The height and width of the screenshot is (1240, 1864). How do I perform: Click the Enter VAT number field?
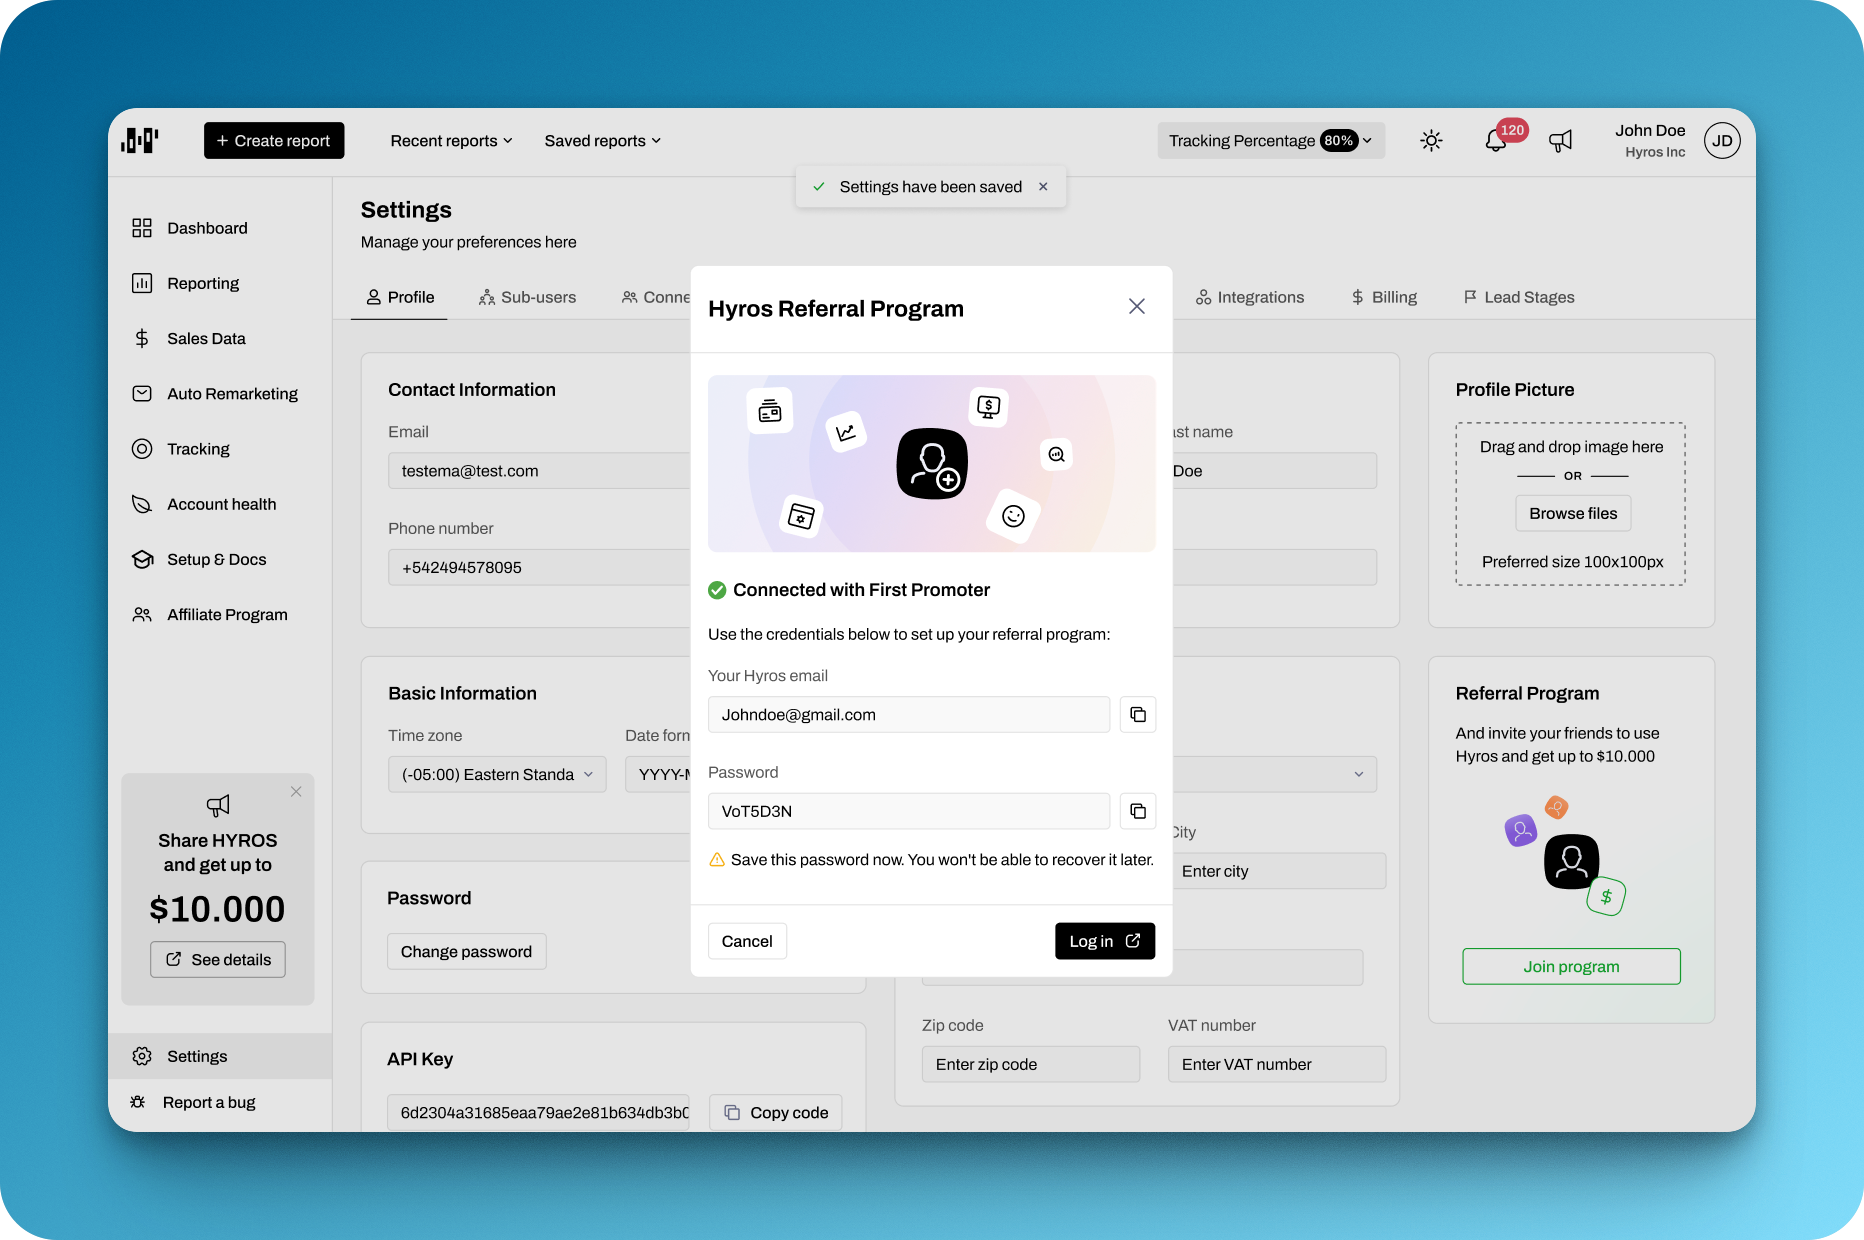(1277, 1064)
